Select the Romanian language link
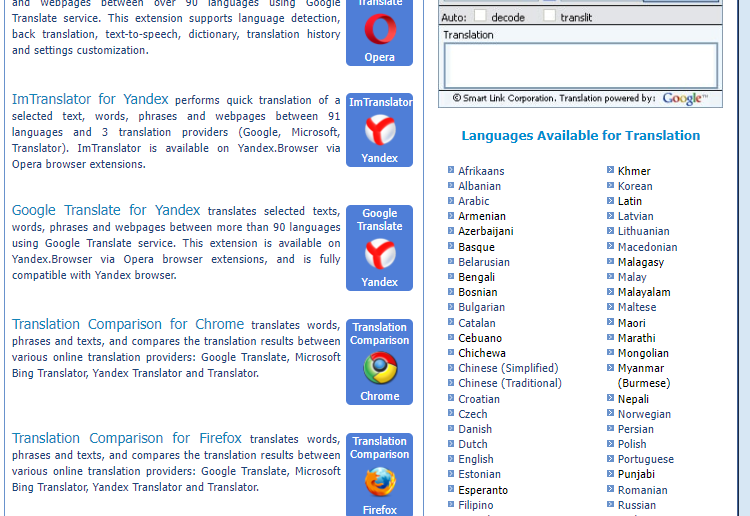 (642, 490)
